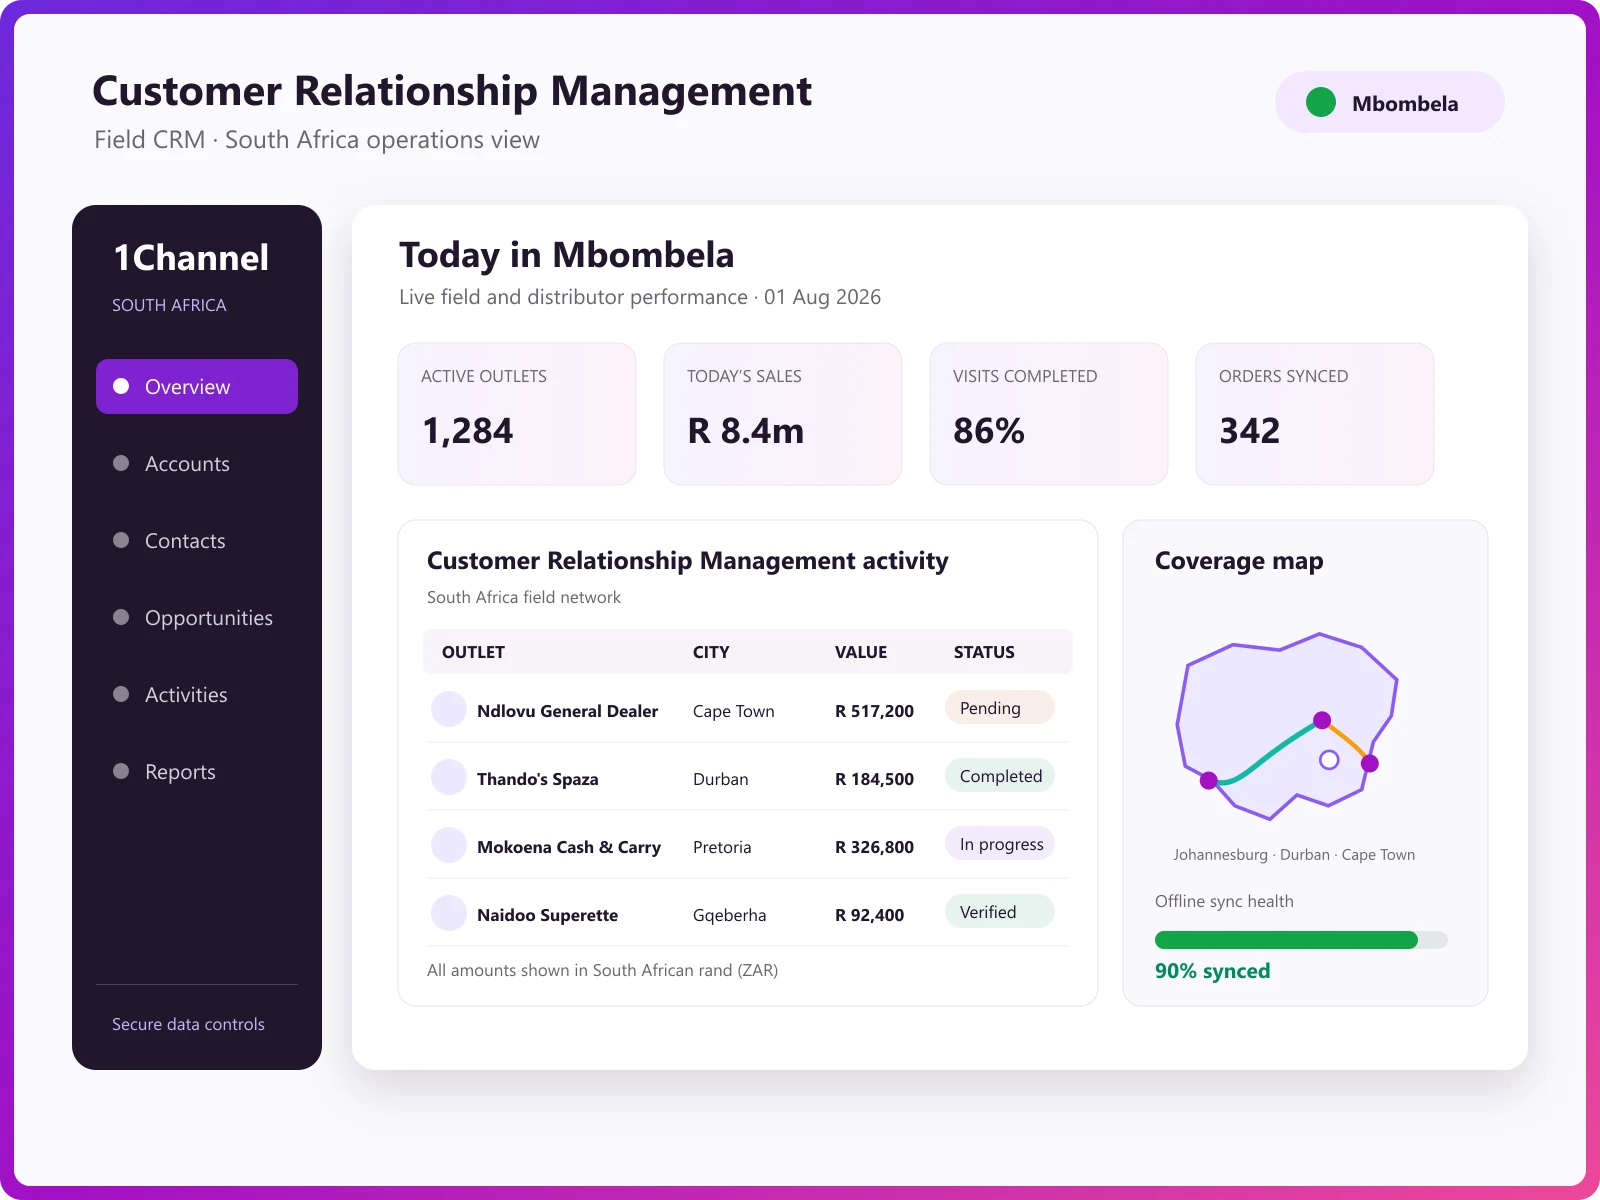The width and height of the screenshot is (1600, 1200).
Task: Click the Completed status badge
Action: pyautogui.click(x=1000, y=776)
